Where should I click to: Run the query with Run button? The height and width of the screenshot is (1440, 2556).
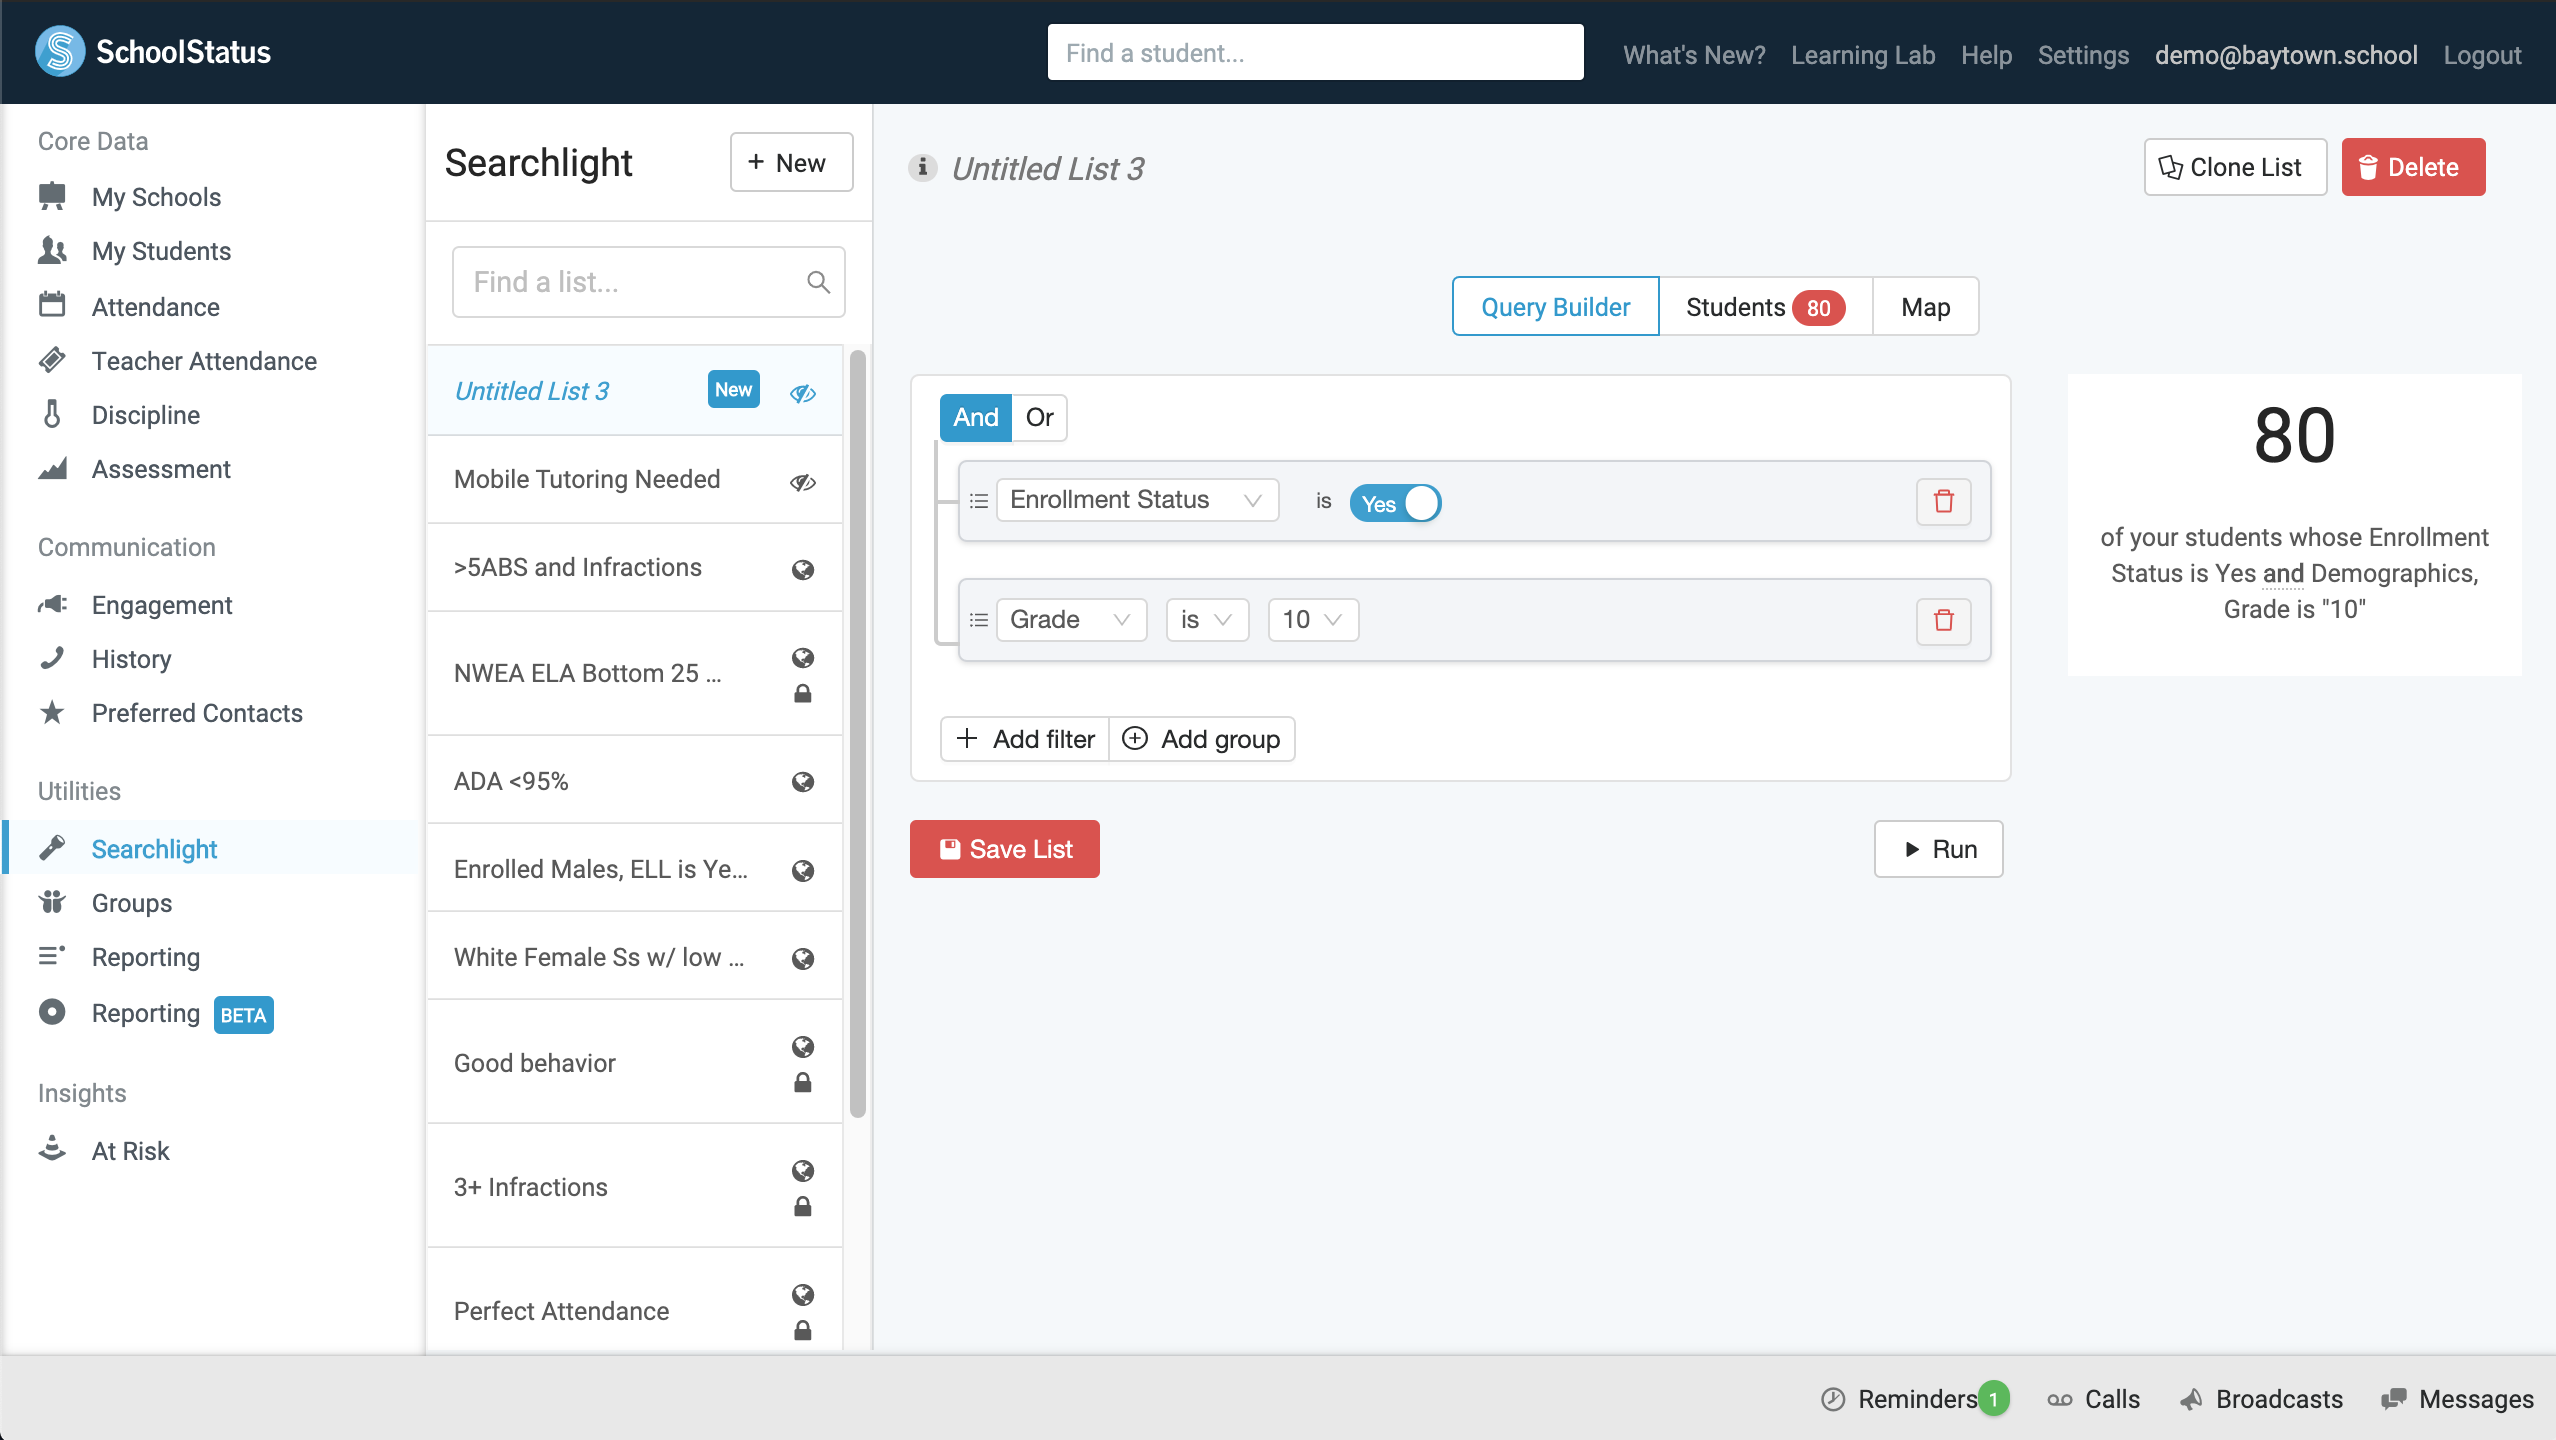click(x=1938, y=849)
